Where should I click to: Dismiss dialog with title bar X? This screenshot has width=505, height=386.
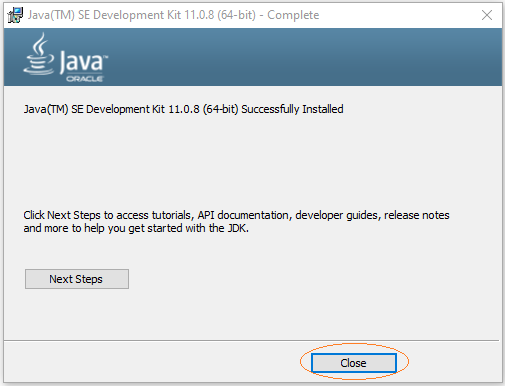point(487,15)
